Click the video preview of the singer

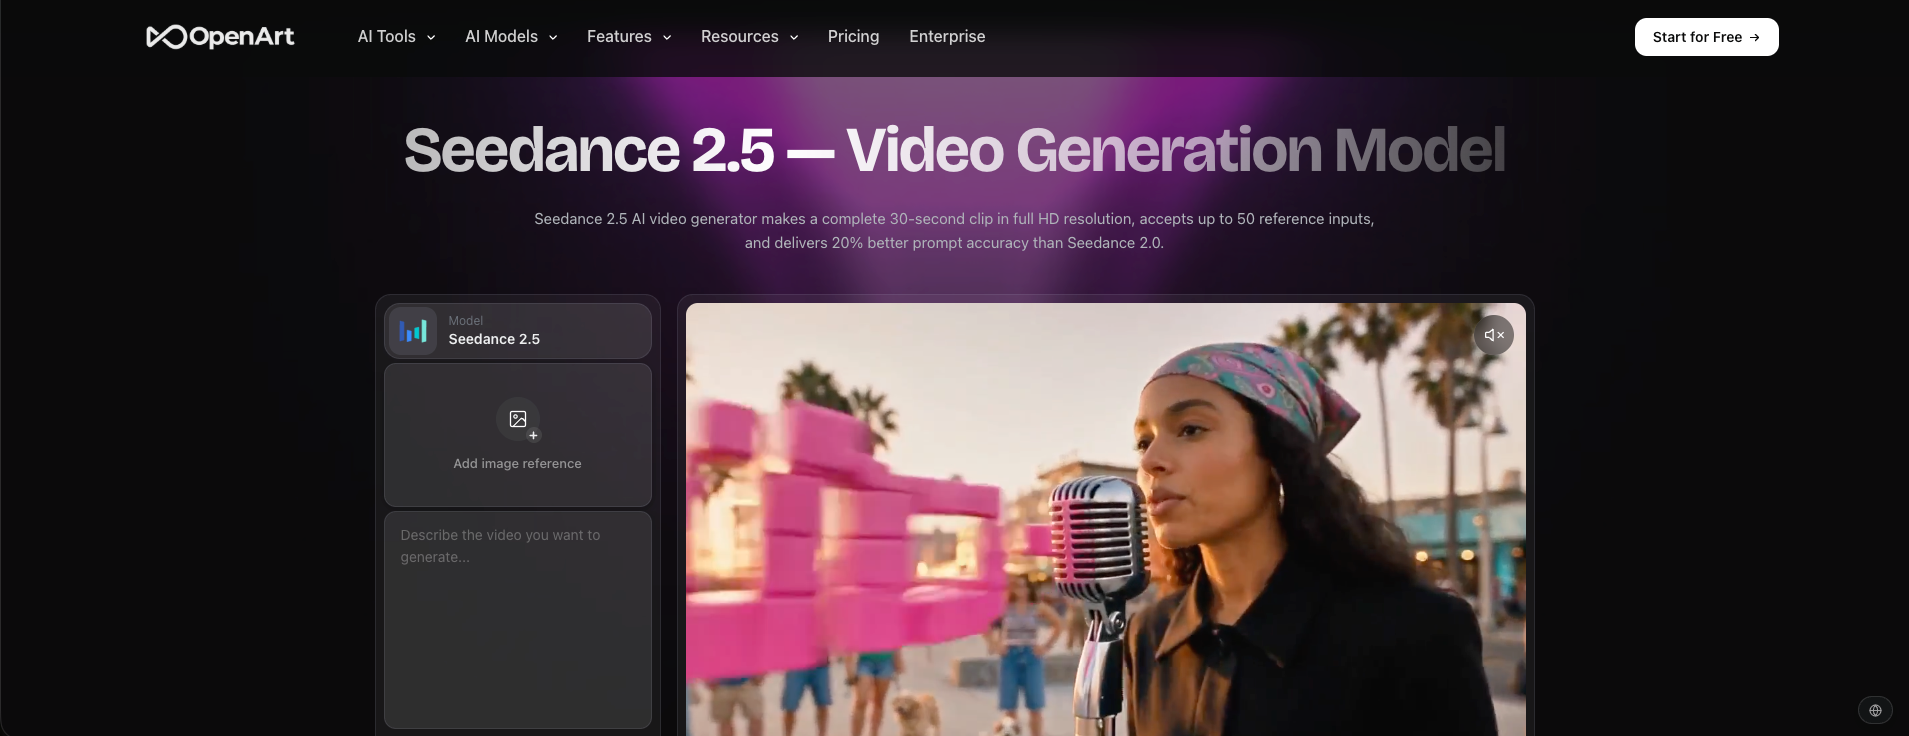click(x=1106, y=520)
